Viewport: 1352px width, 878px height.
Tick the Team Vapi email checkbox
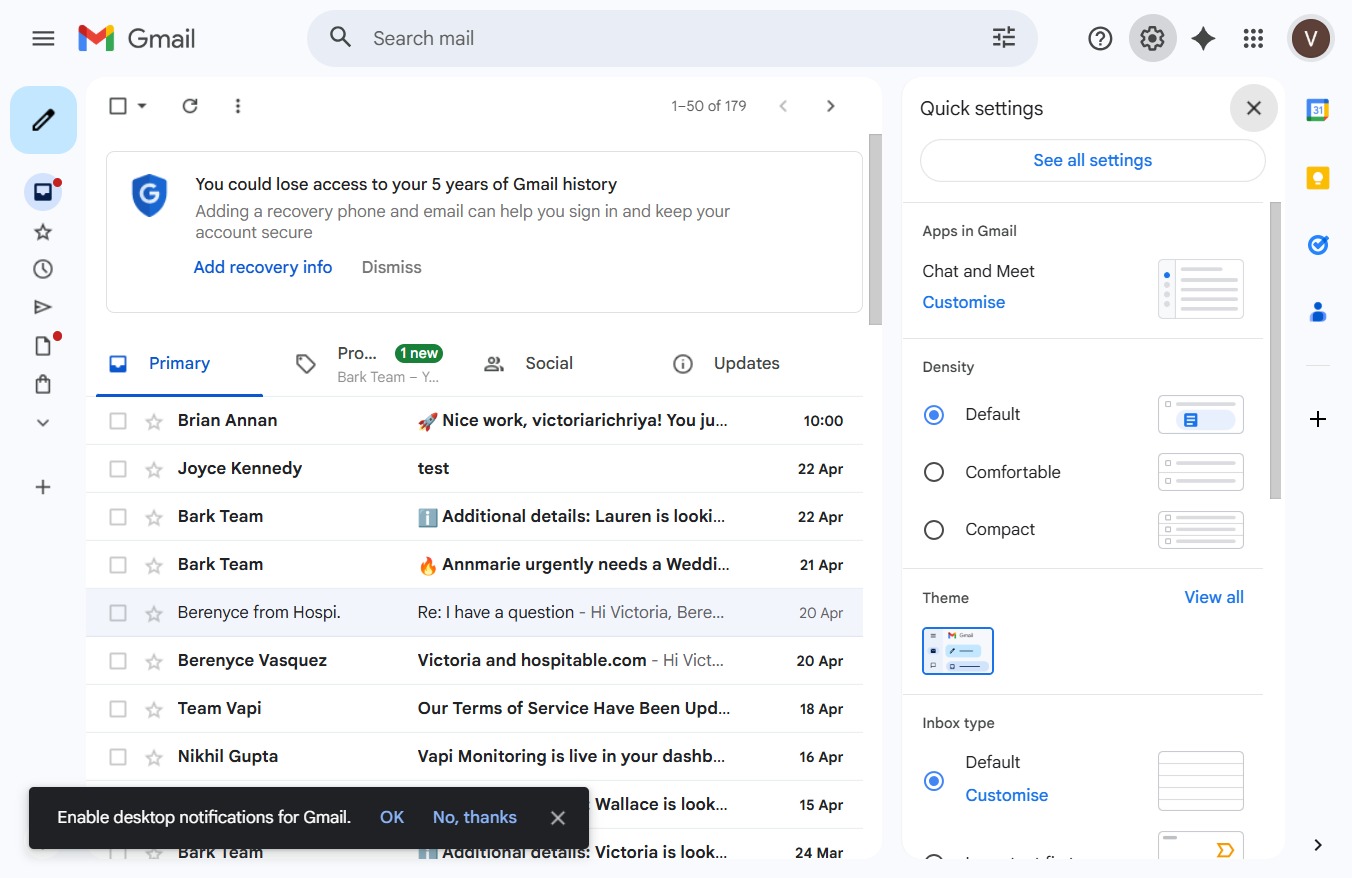(118, 709)
